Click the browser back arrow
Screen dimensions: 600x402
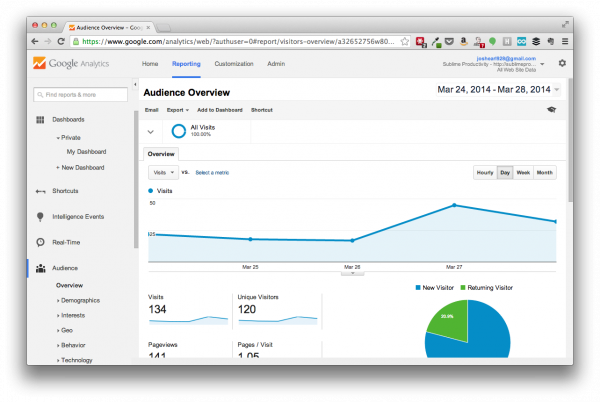[35, 41]
